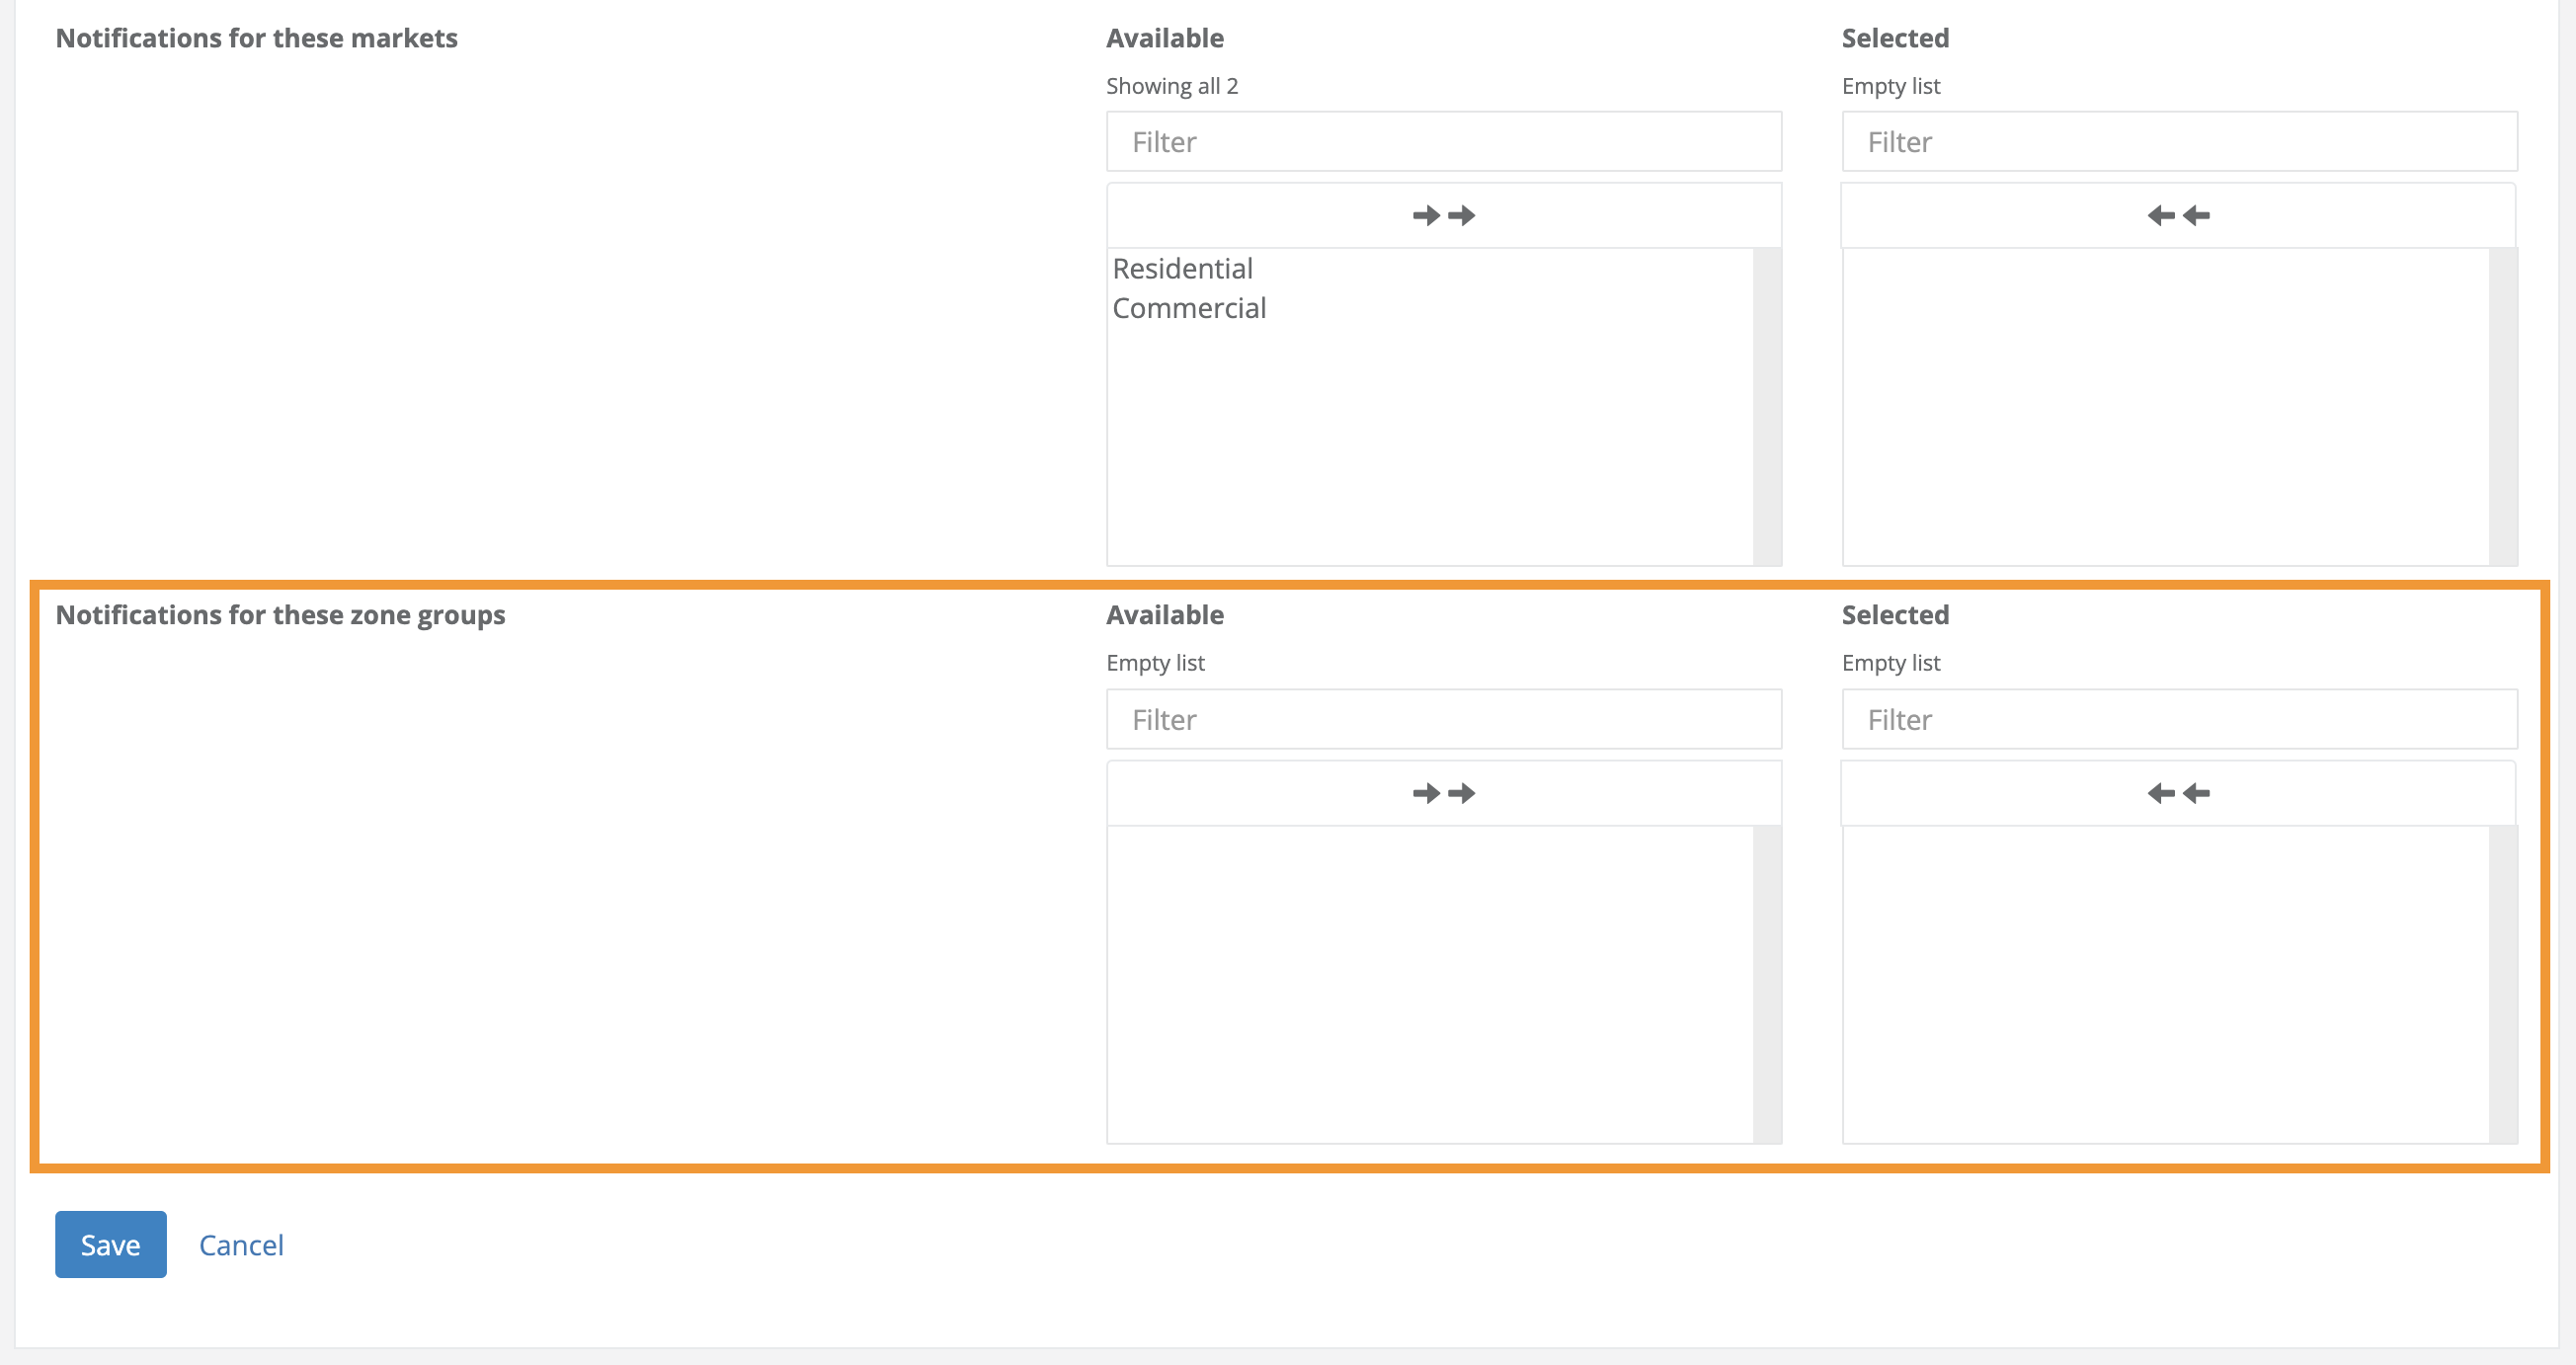Click the available markets list scrollbar
Viewport: 2576px width, 1365px height.
click(1767, 406)
